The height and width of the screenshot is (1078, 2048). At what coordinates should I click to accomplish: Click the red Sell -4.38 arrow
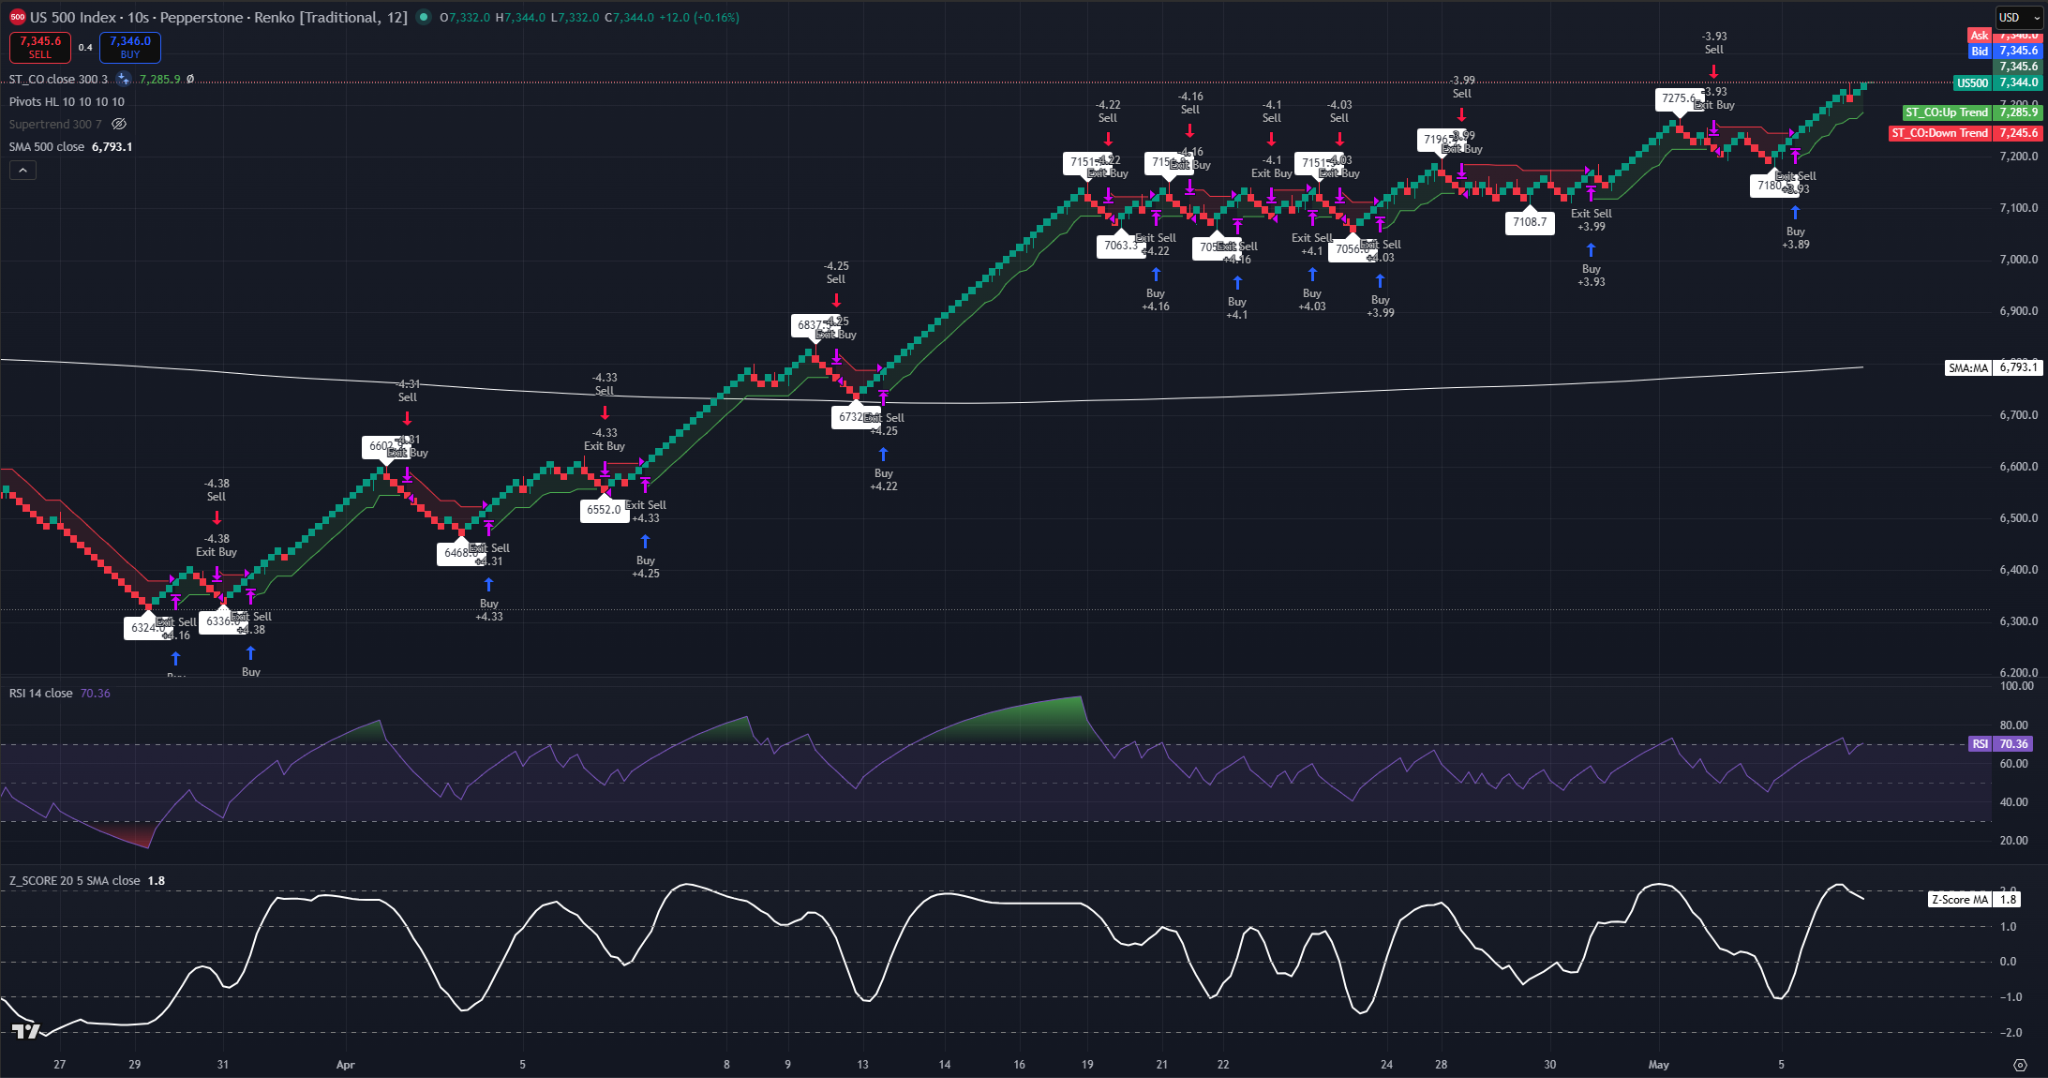coord(217,518)
